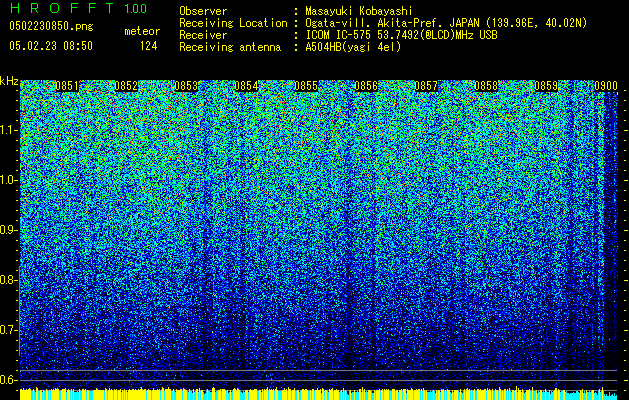
Task: Click the 0900 time marker
Action: click(x=606, y=86)
